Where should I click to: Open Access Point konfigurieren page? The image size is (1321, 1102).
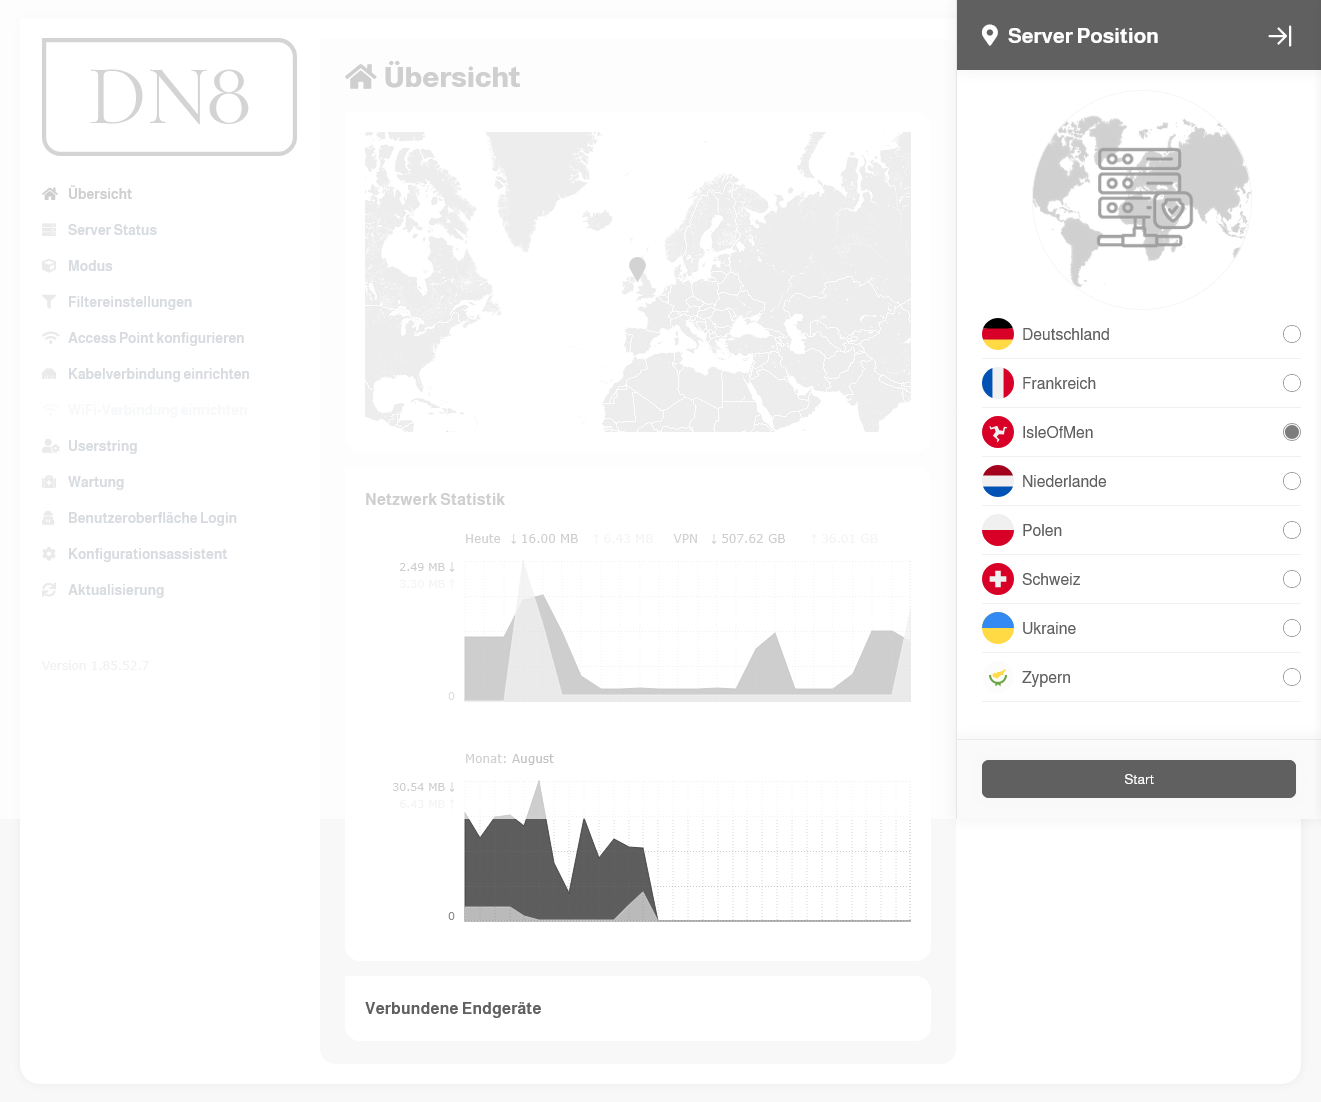[x=155, y=338]
